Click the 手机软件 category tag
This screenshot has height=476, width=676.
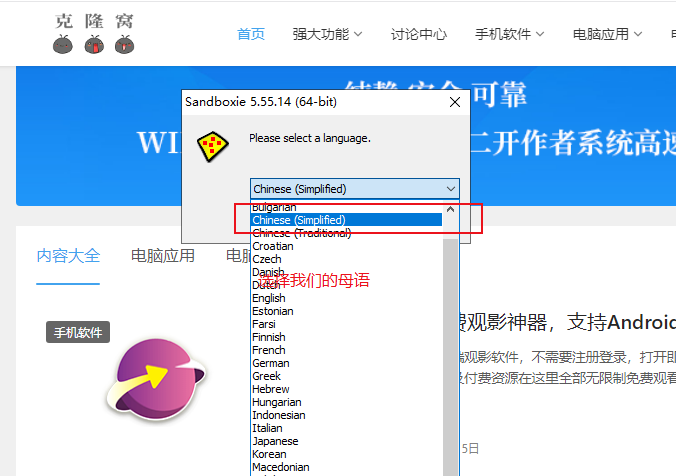click(x=78, y=332)
